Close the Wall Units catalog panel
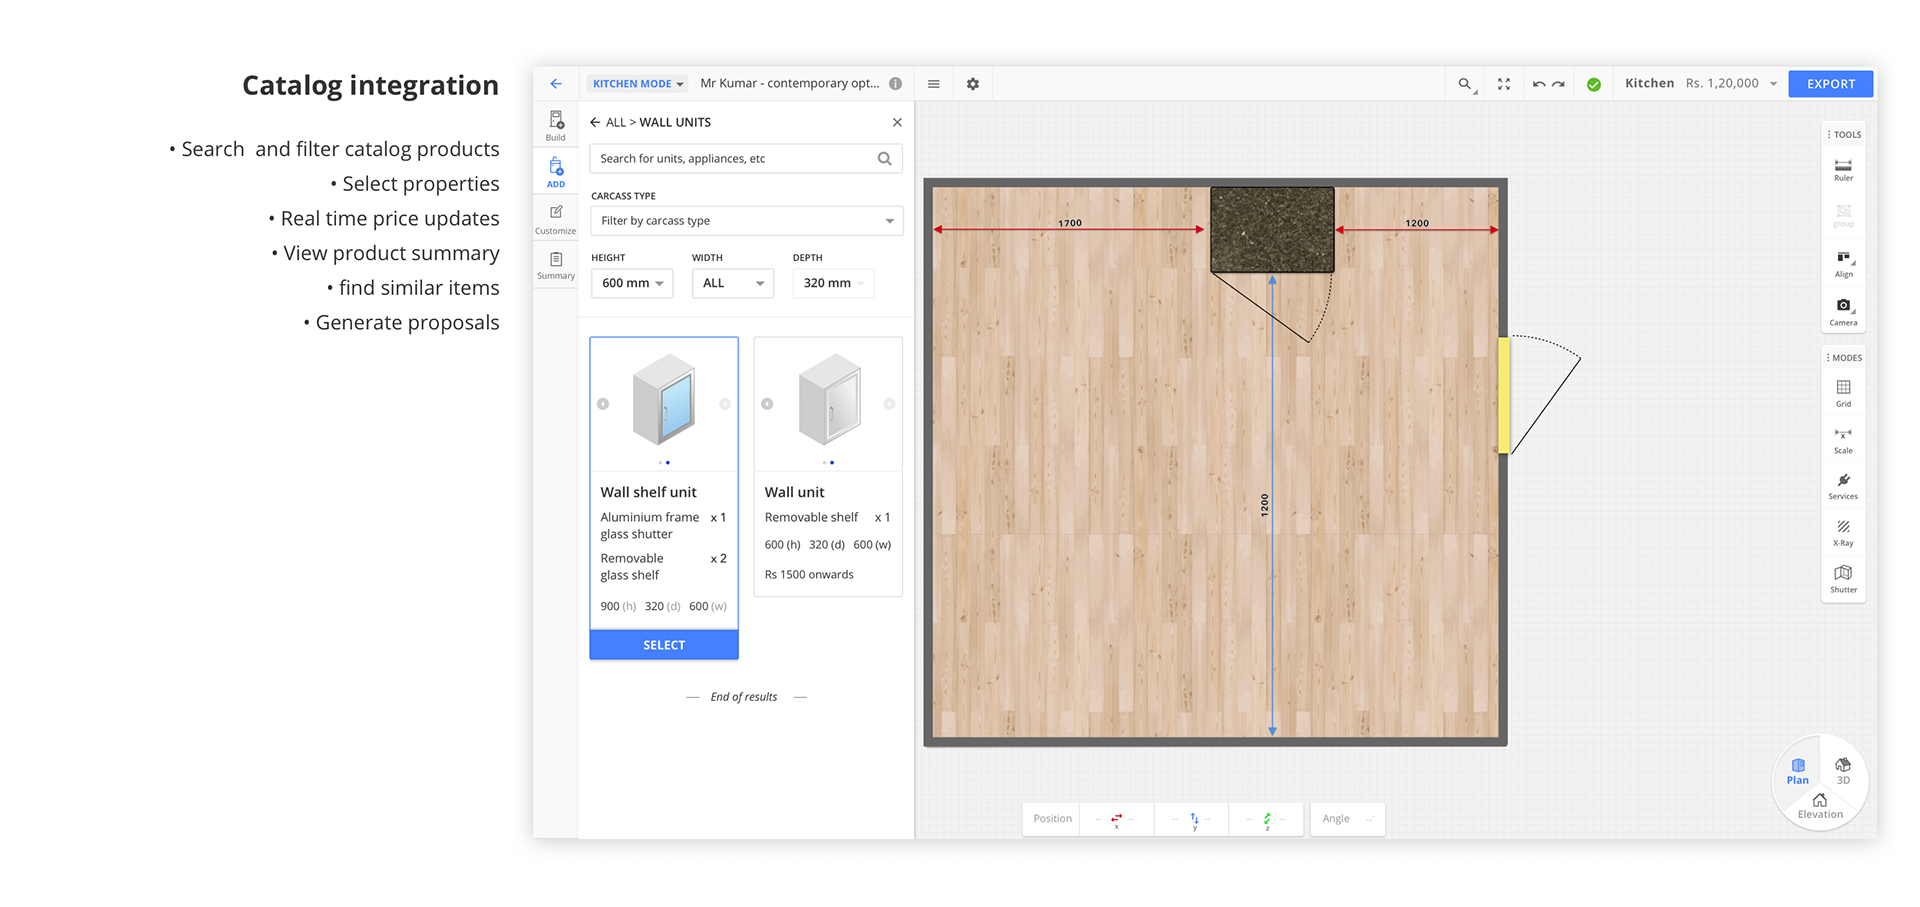The height and width of the screenshot is (907, 1920). [x=897, y=122]
